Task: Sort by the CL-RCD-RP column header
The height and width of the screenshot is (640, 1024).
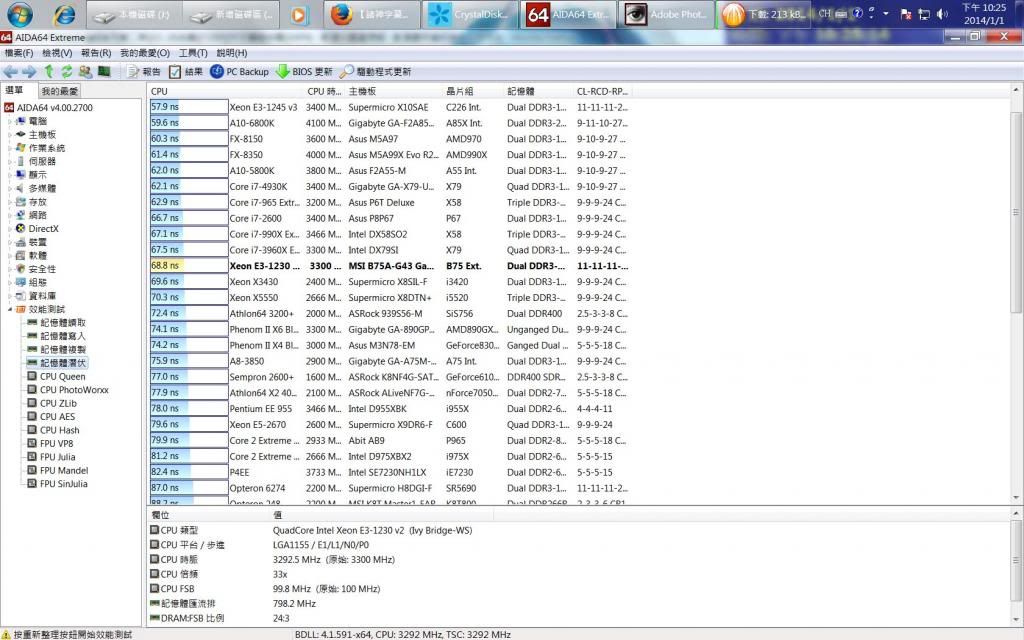Action: click(x=602, y=91)
